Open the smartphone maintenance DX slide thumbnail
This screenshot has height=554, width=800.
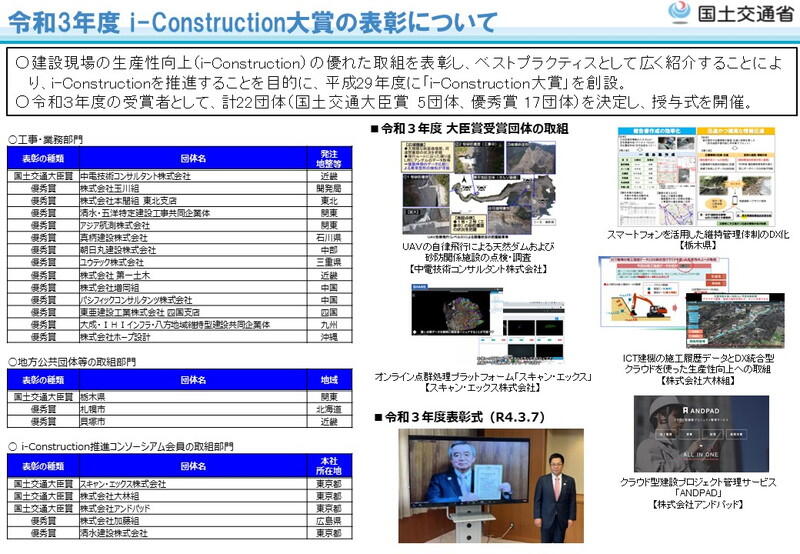pyautogui.click(x=696, y=177)
